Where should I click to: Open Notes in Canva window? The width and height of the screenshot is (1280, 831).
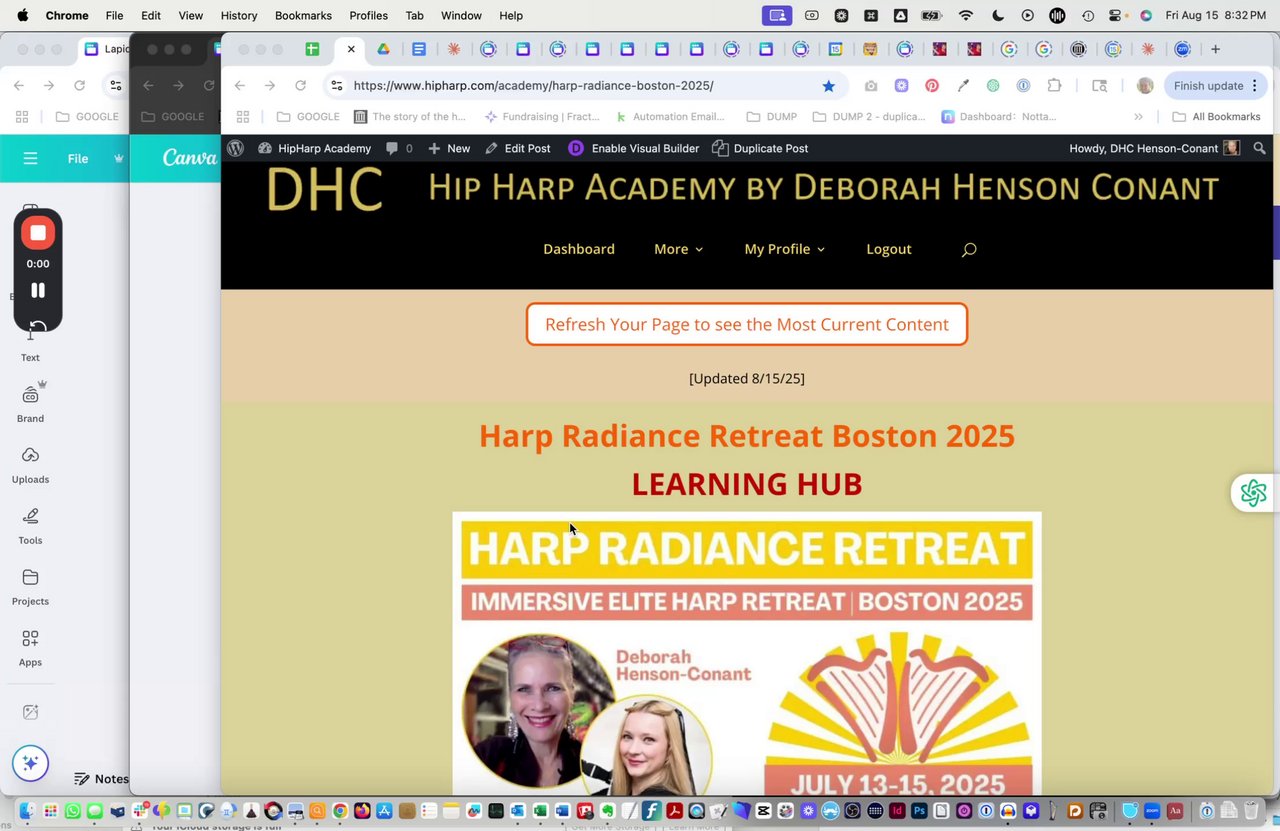(101, 779)
